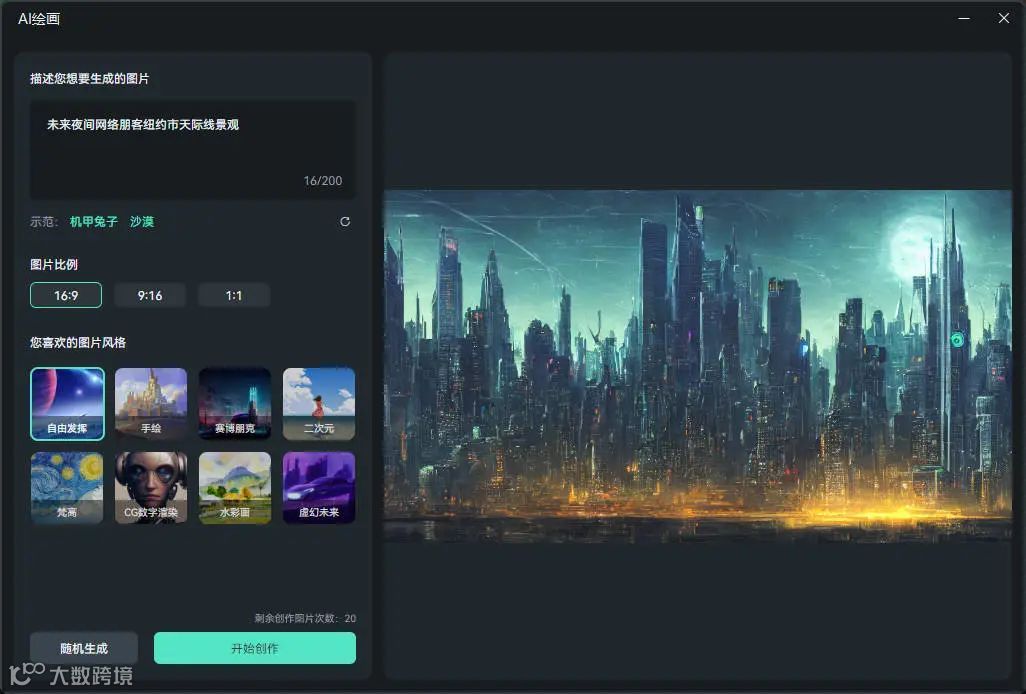
Task: Refresh the example prompt suggestions
Action: click(x=345, y=222)
